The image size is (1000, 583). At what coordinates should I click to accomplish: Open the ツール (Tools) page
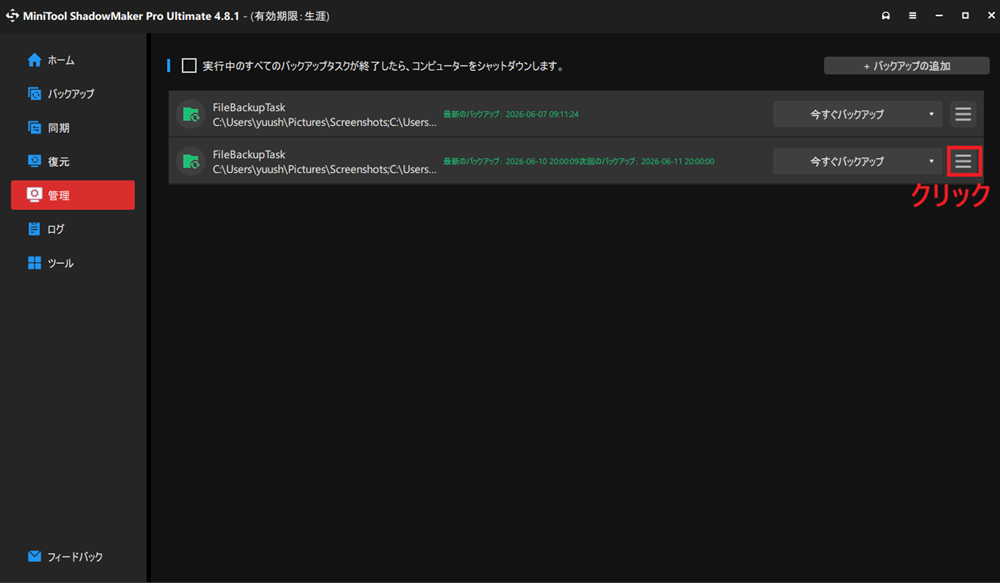73,263
